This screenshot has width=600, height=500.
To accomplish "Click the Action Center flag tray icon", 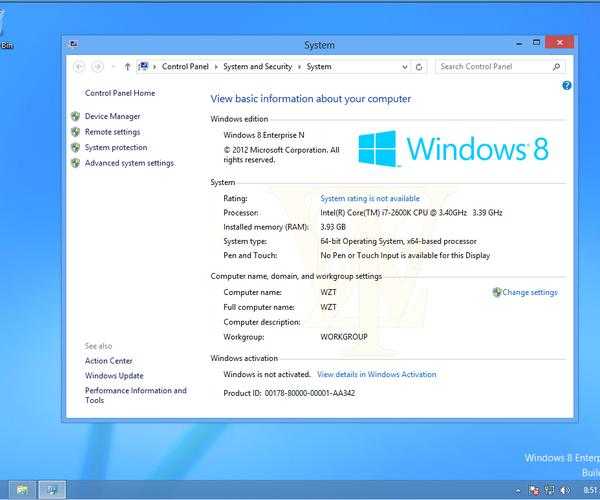I will (x=534, y=490).
